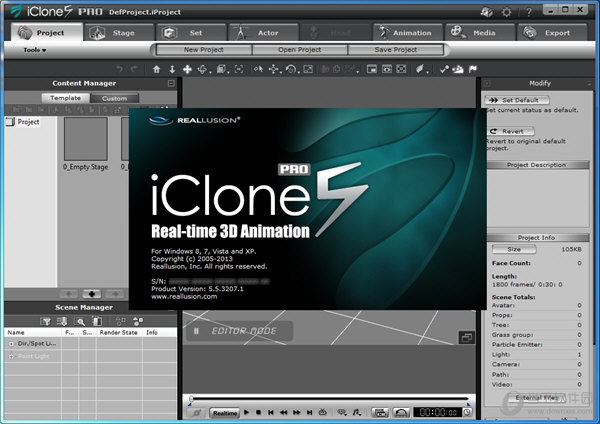Image resolution: width=600 pixels, height=424 pixels.
Task: Click the timeline scrubber track
Action: click(330, 399)
